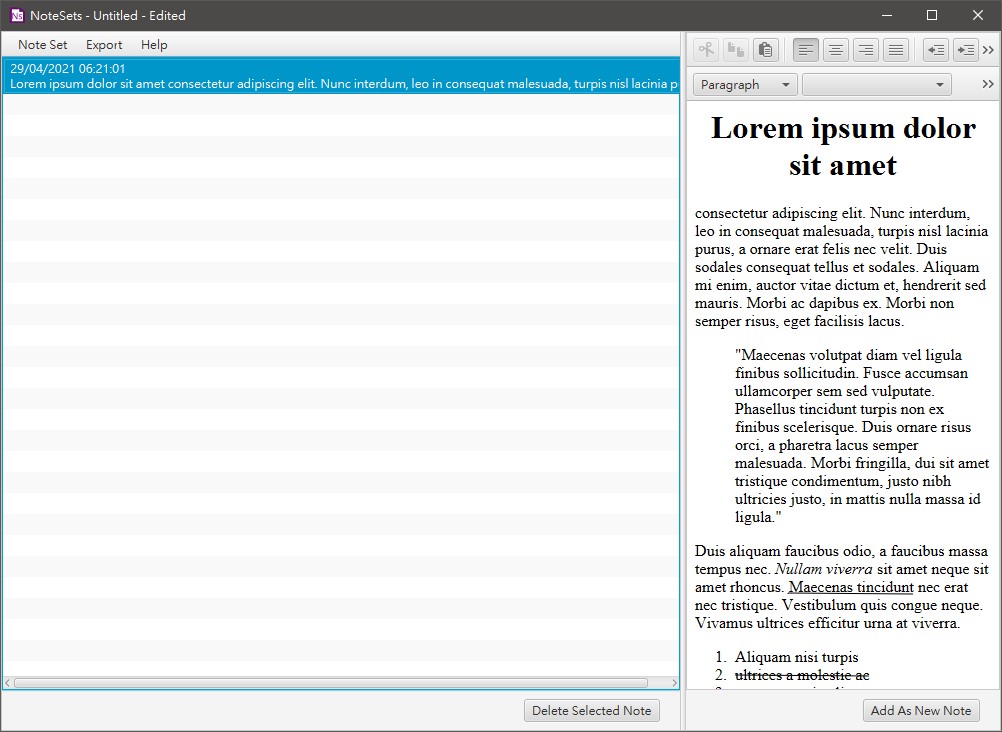Open the Export menu
The width and height of the screenshot is (1002, 732).
[x=104, y=45]
